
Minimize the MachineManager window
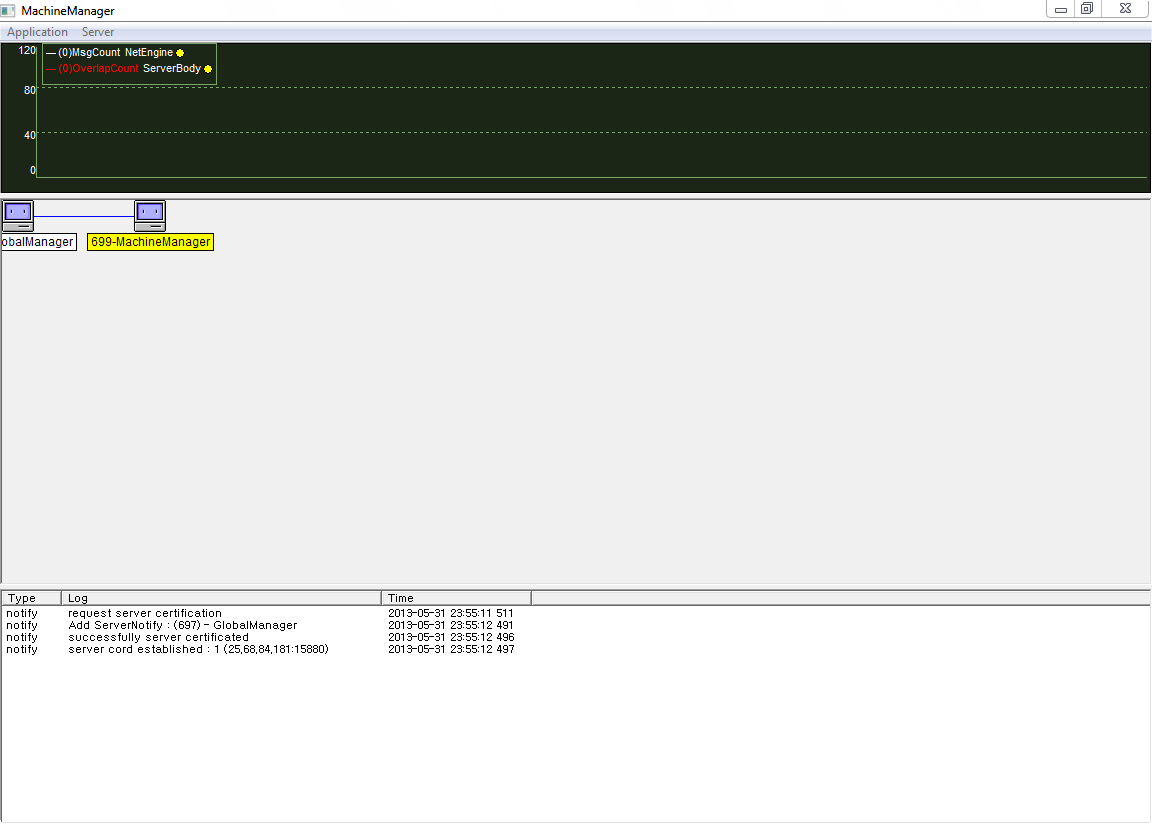(x=1061, y=9)
